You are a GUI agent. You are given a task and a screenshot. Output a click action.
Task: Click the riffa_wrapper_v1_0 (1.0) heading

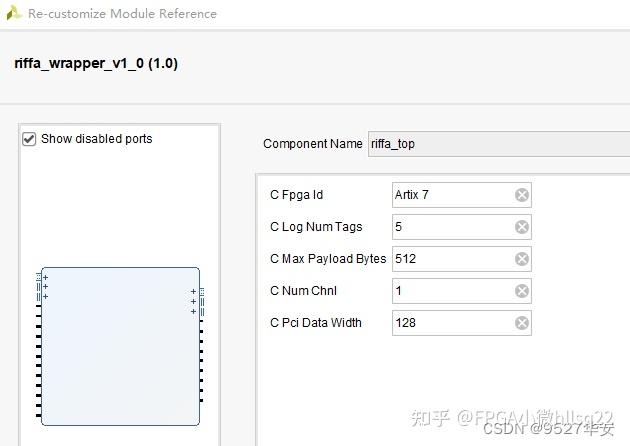coord(96,63)
